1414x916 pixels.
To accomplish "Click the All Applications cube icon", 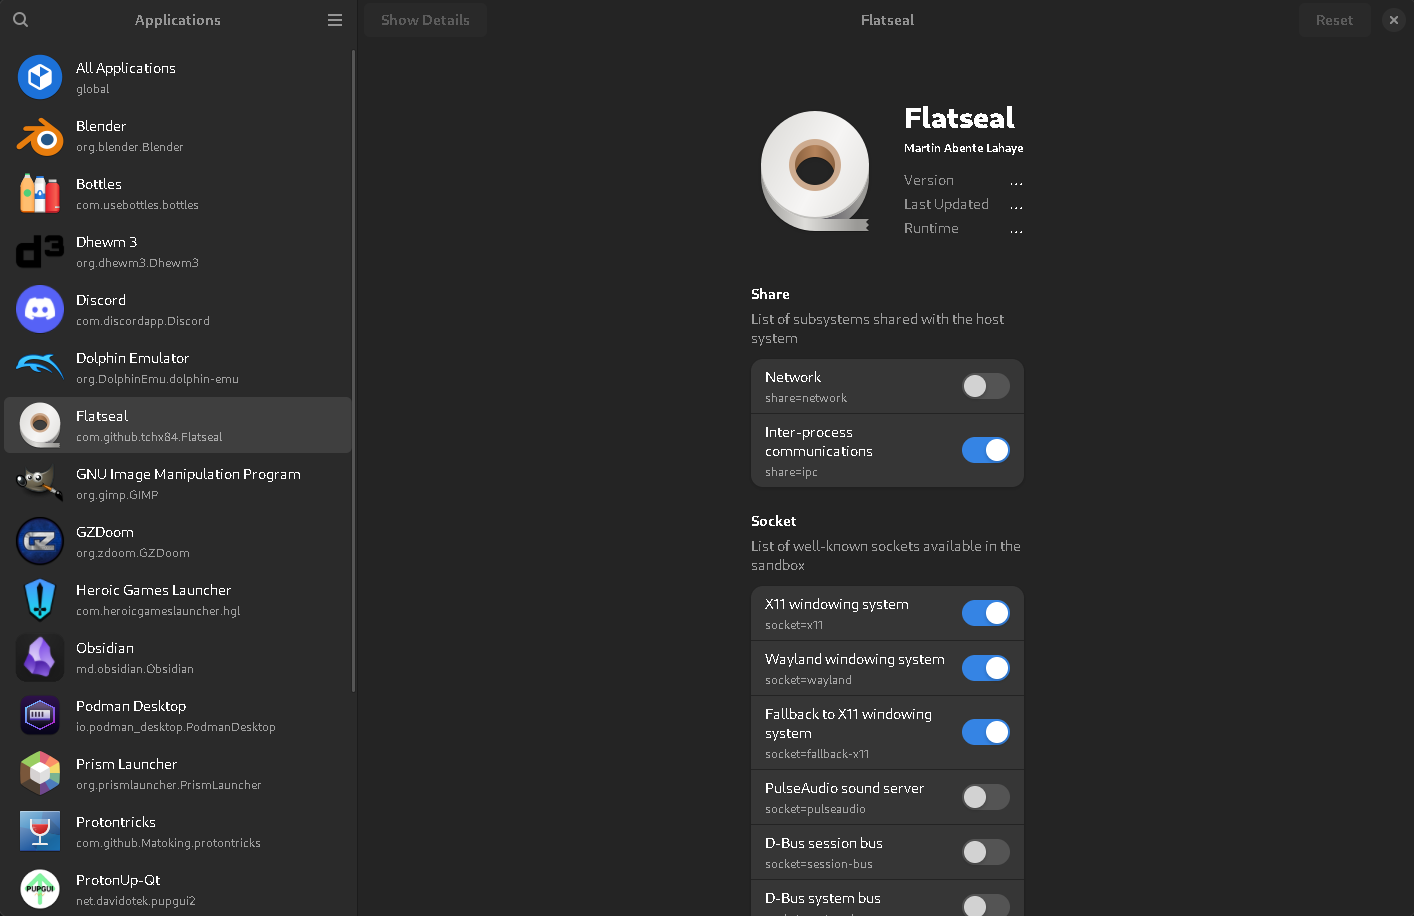I will click(x=40, y=77).
